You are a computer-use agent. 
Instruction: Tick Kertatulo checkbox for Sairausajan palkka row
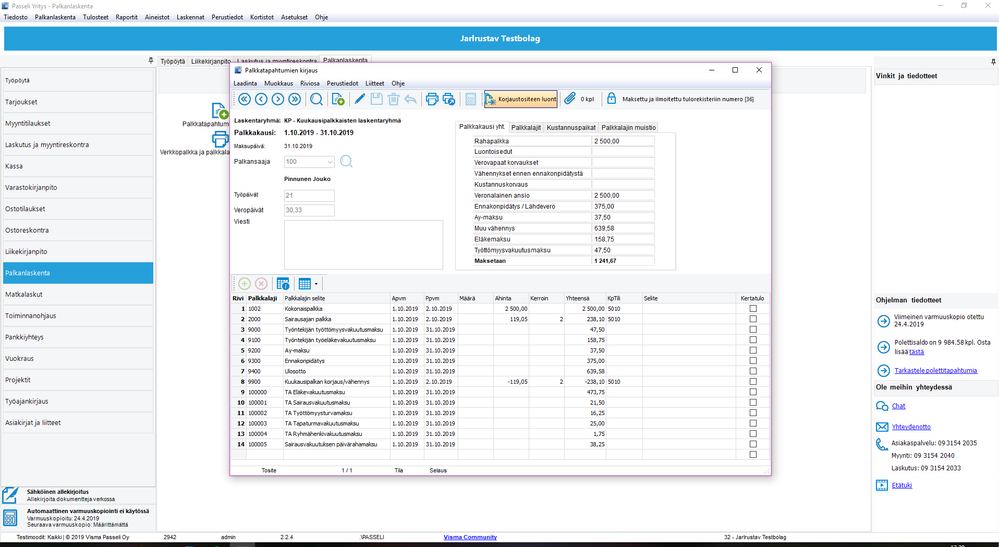tap(753, 319)
